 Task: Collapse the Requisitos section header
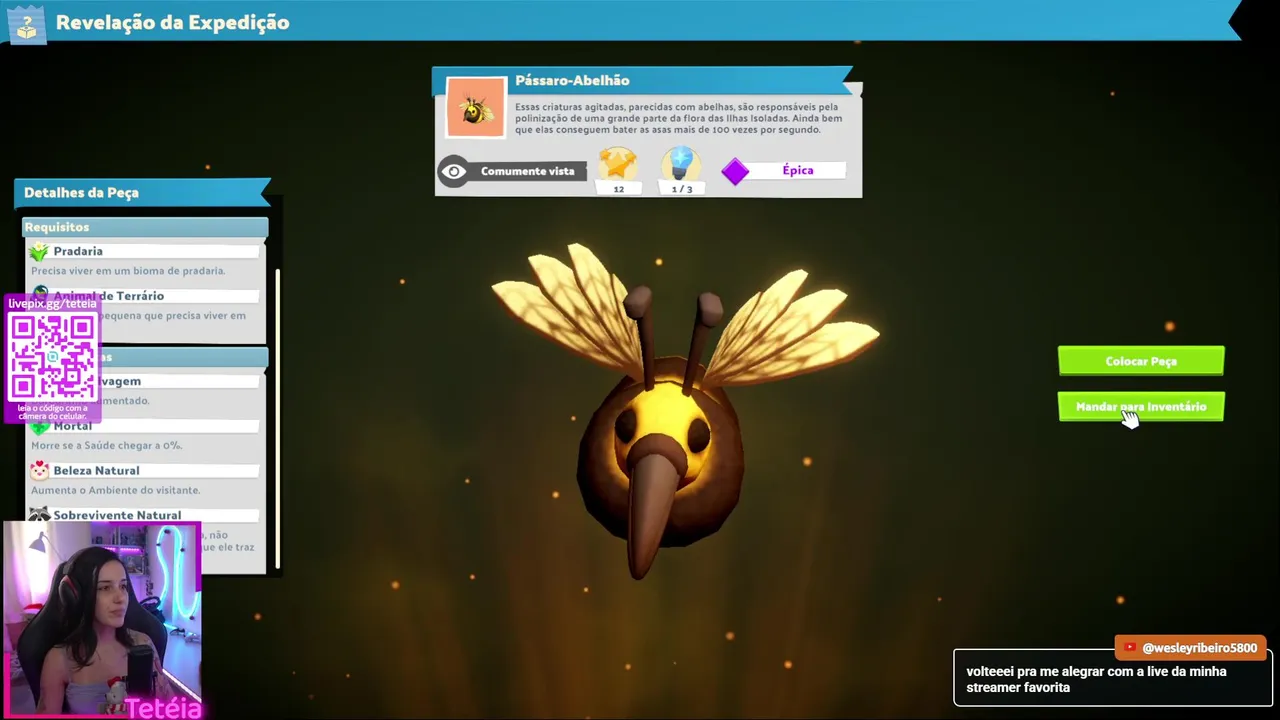pos(146,227)
